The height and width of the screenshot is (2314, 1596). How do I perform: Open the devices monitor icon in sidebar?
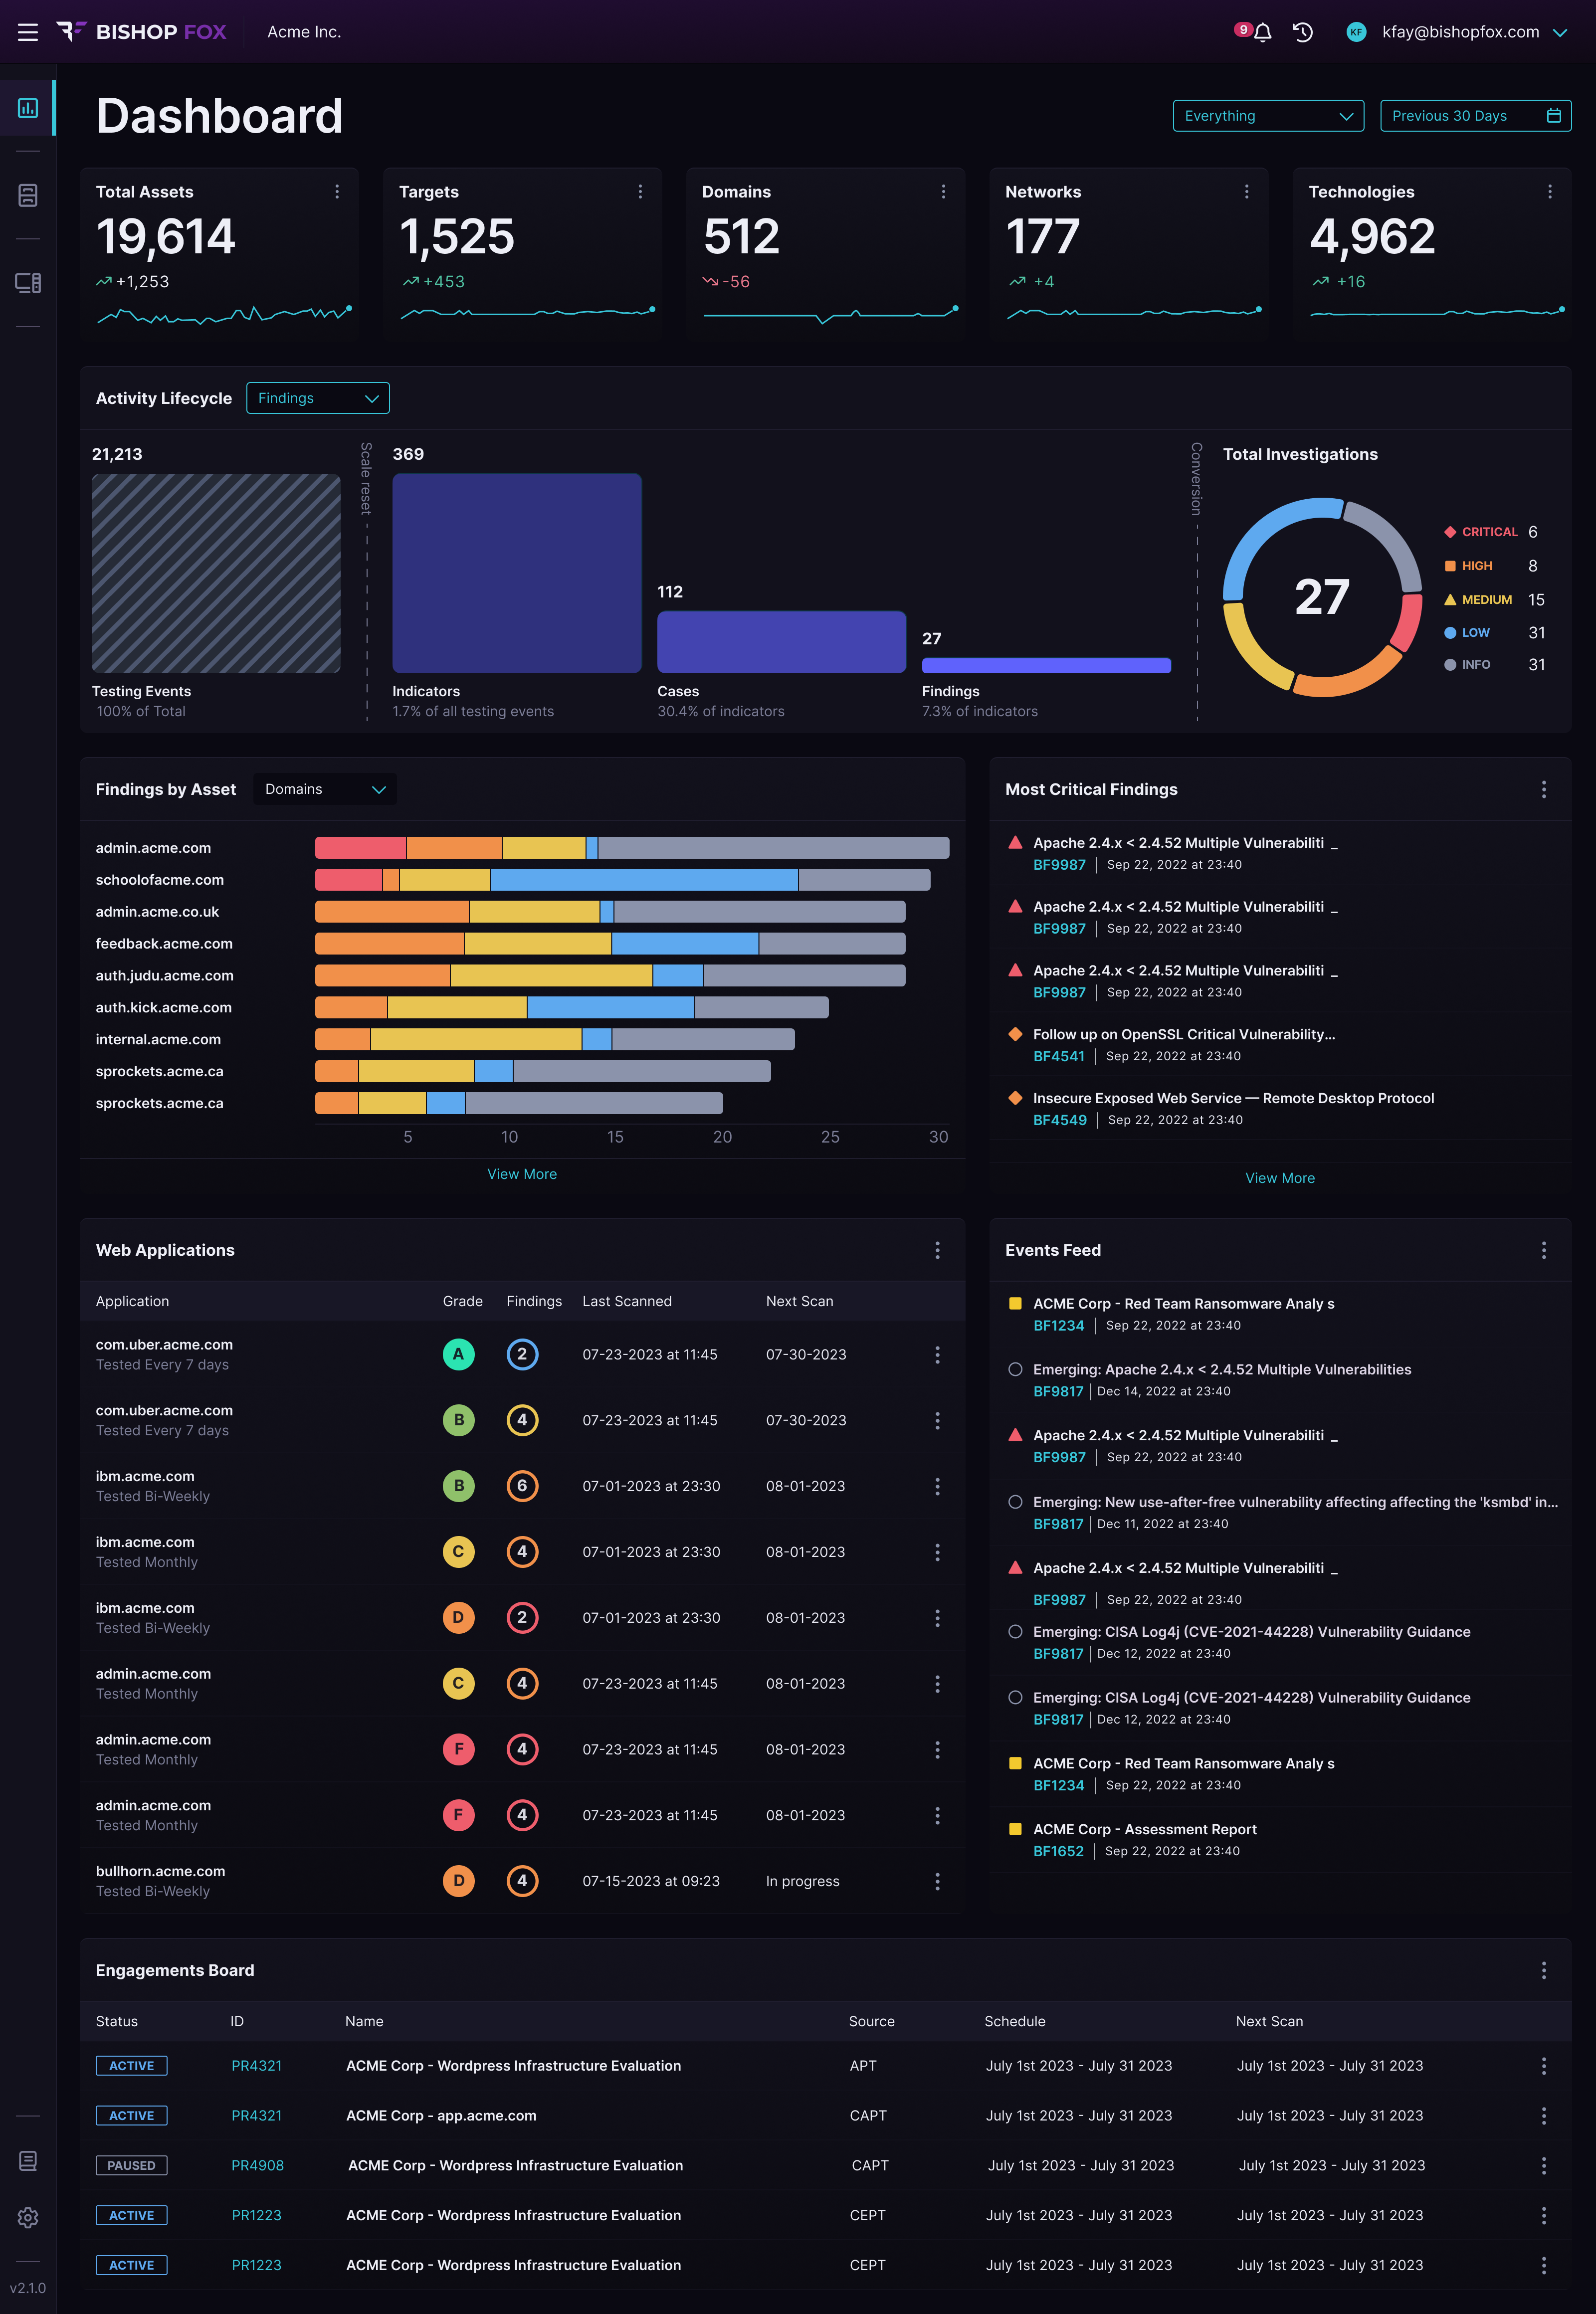pos(28,283)
